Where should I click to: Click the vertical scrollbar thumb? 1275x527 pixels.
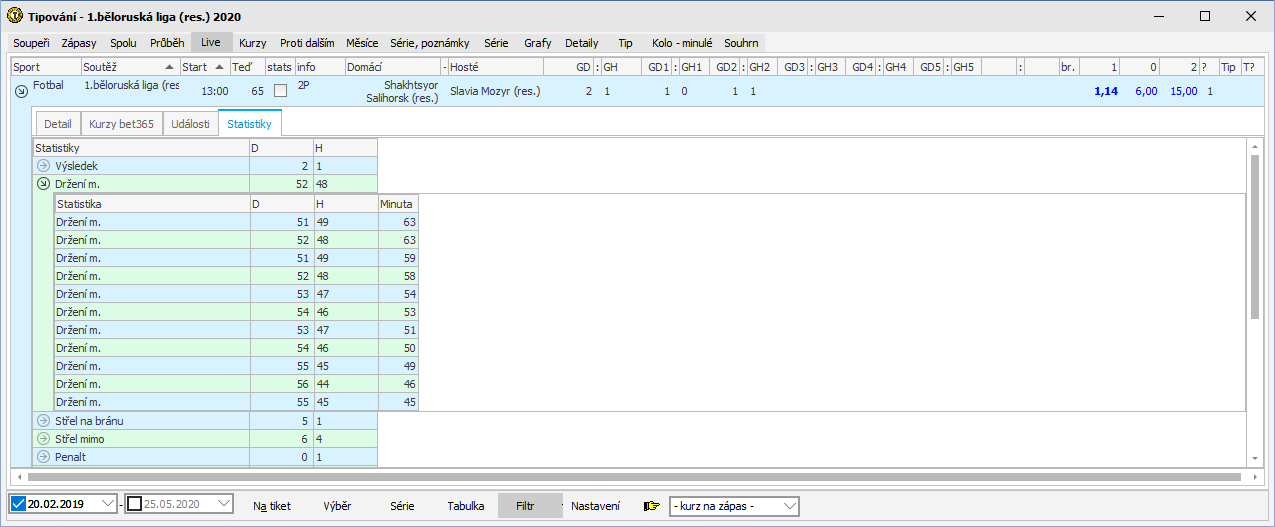pyautogui.click(x=1256, y=237)
